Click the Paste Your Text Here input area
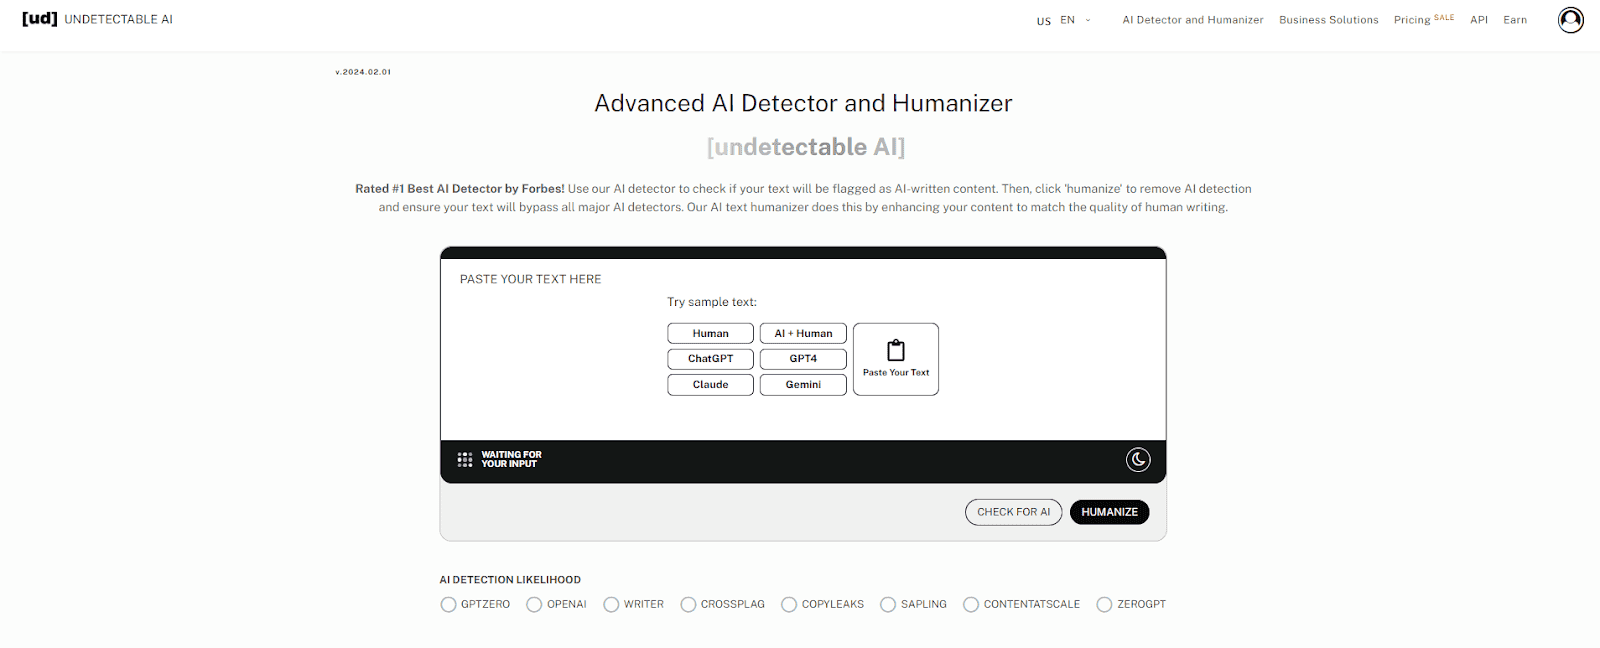 [x=803, y=350]
